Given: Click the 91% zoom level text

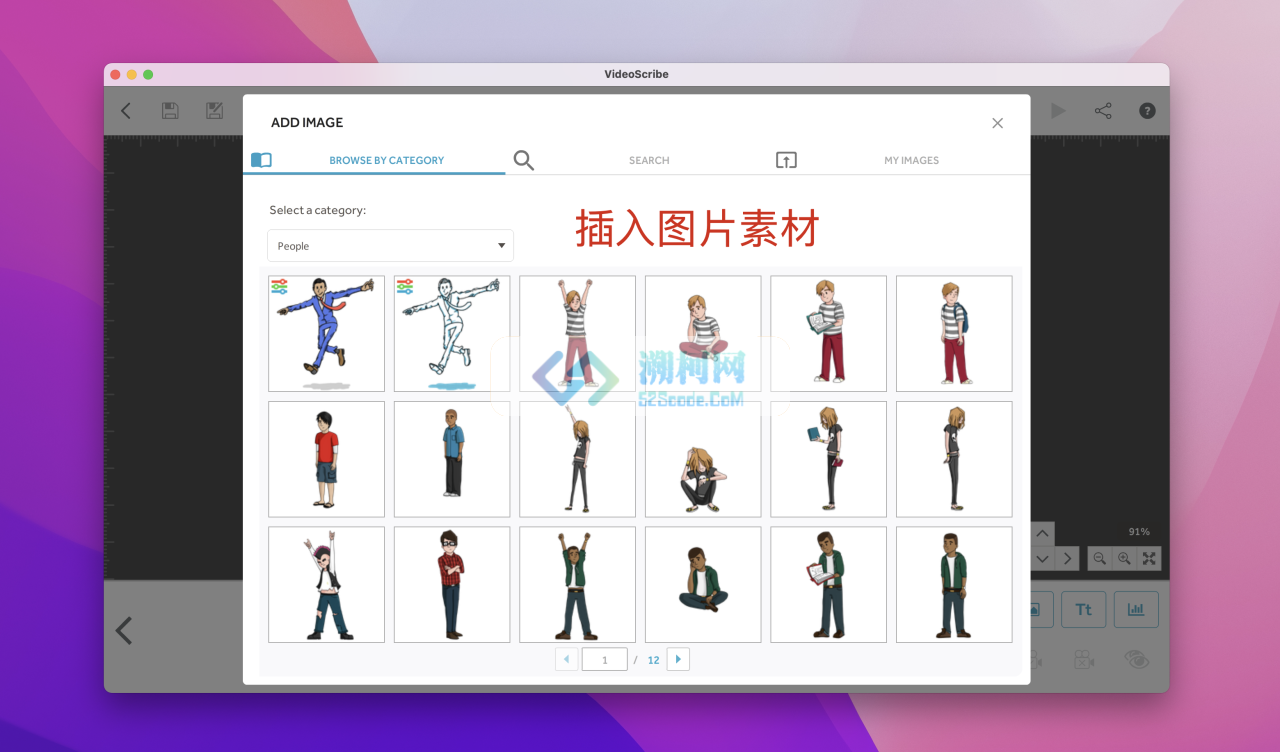Looking at the screenshot, I should pos(1139,532).
